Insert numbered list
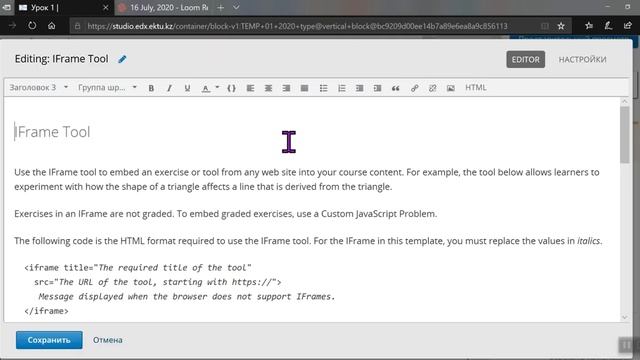640x360 pixels. click(342, 88)
